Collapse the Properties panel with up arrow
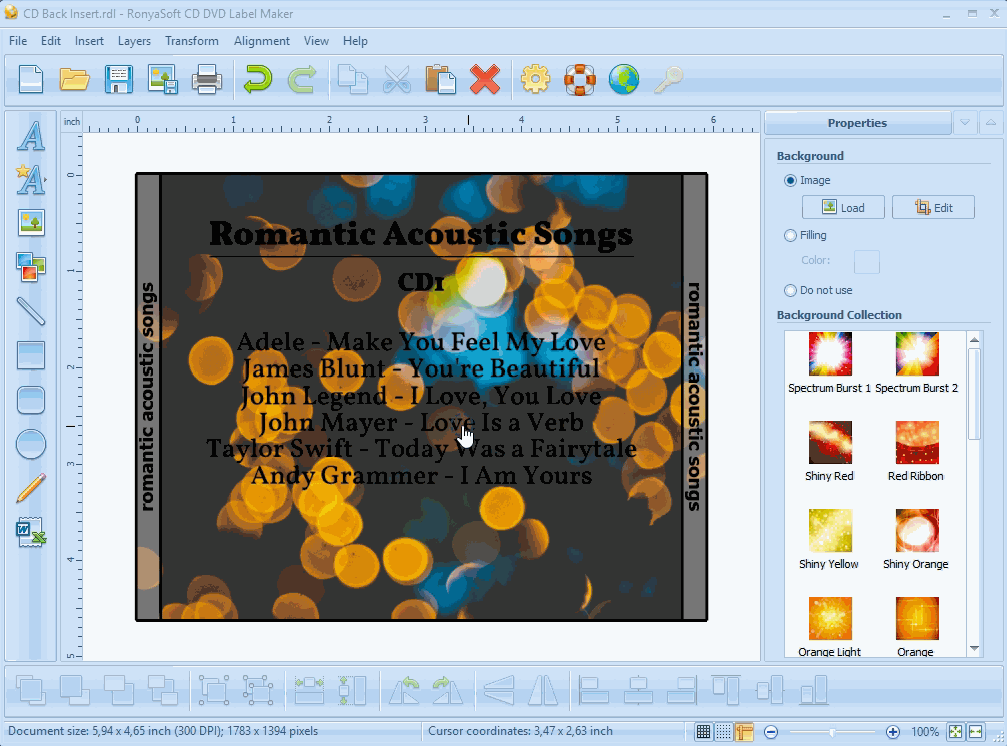 (991, 123)
